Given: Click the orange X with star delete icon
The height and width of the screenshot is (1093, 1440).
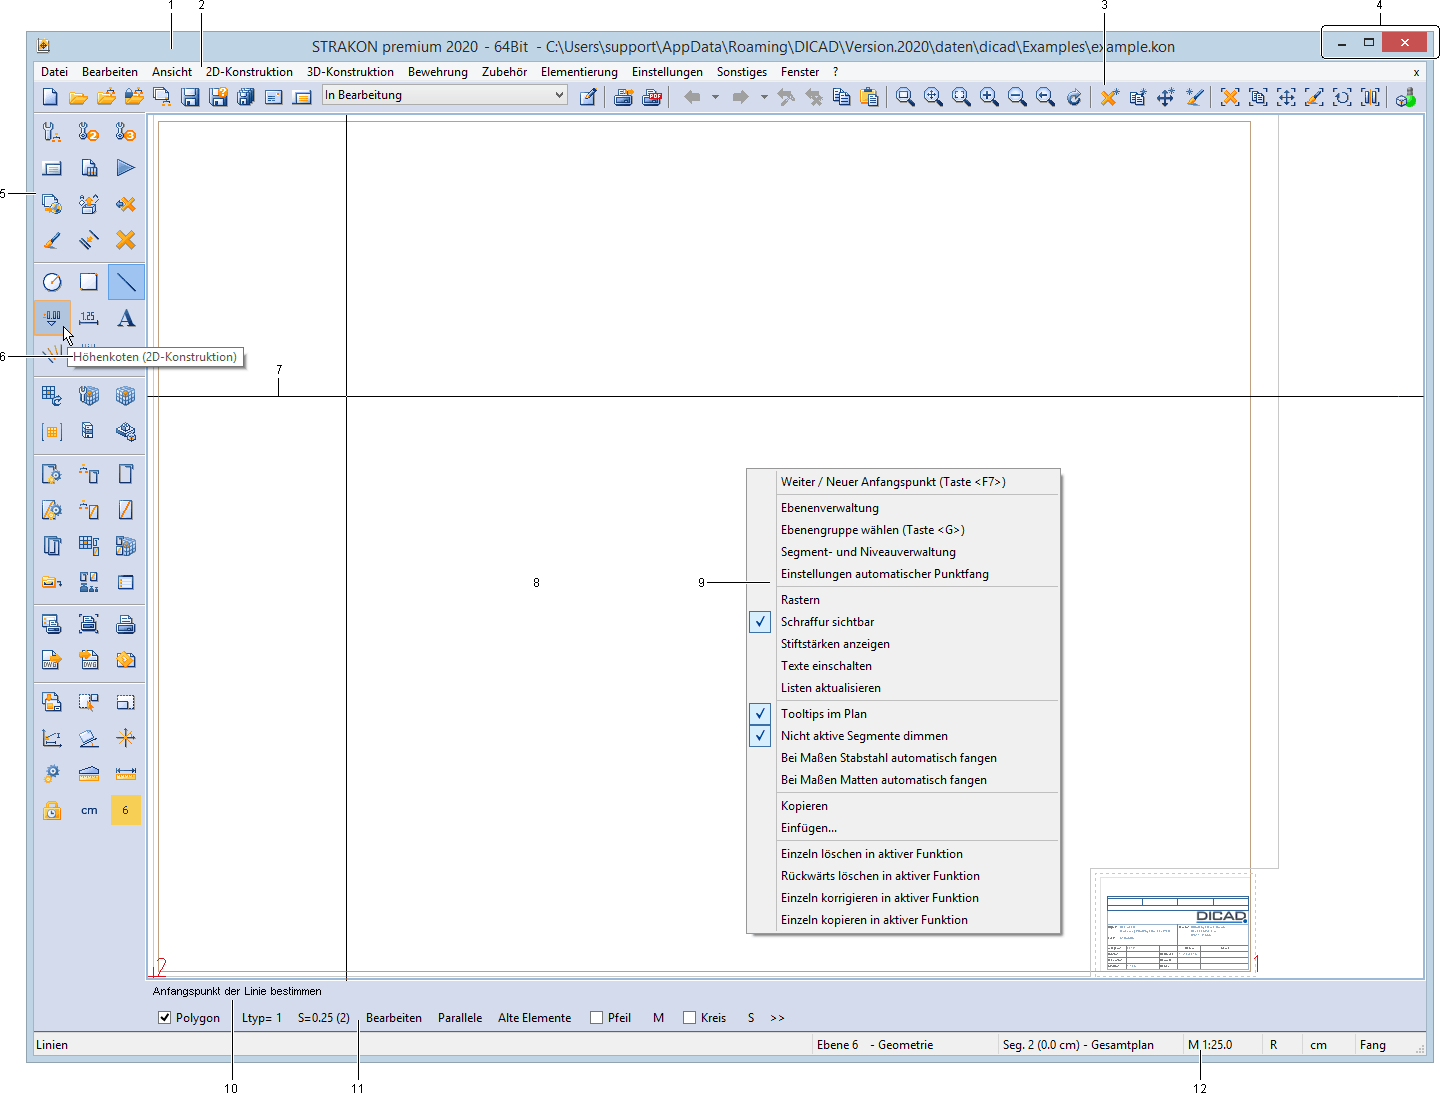Looking at the screenshot, I should coord(1109,97).
